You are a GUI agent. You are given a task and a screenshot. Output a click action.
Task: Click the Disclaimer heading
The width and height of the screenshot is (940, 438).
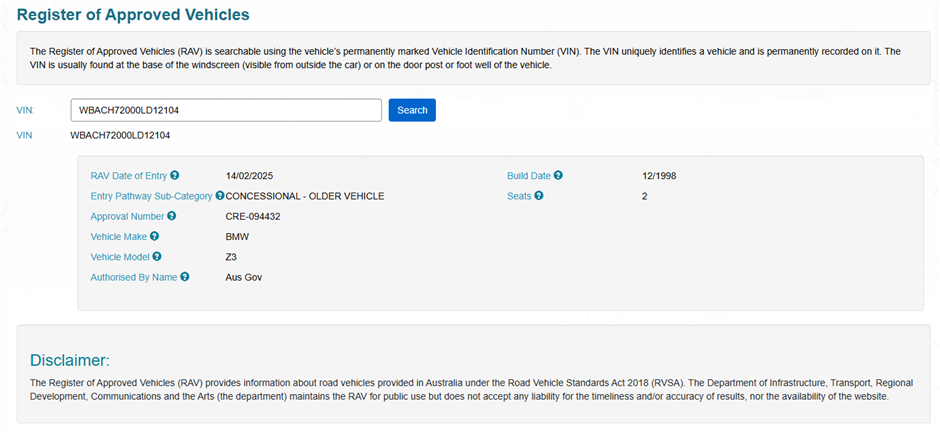[69, 360]
